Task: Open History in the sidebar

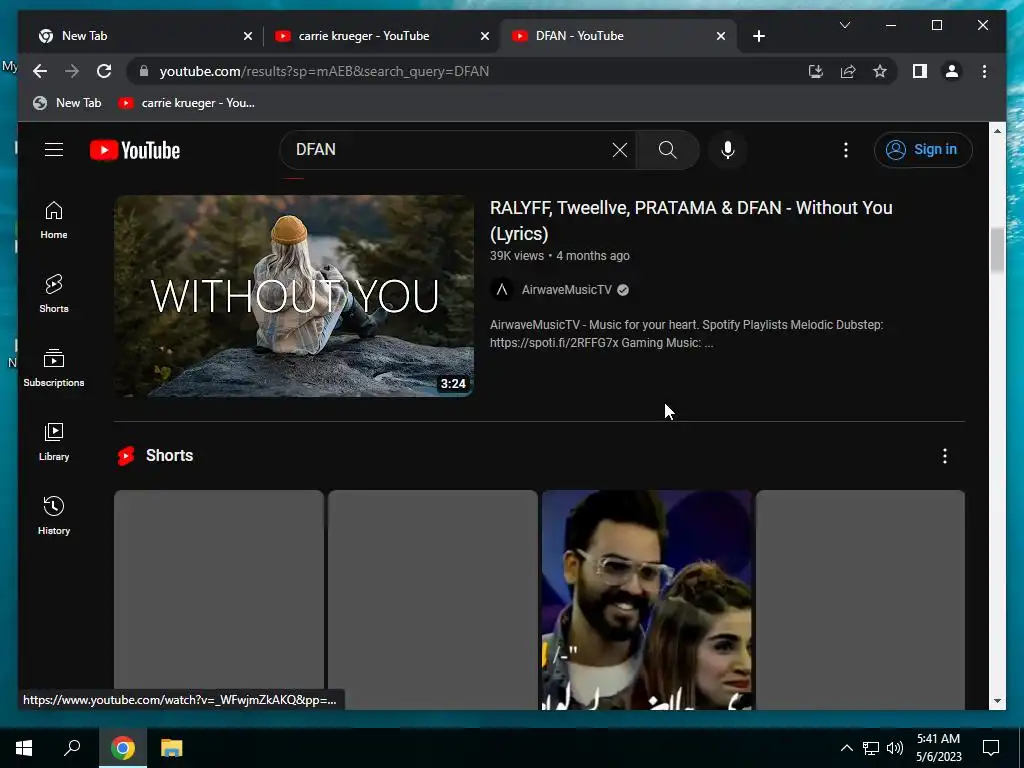Action: [54, 516]
